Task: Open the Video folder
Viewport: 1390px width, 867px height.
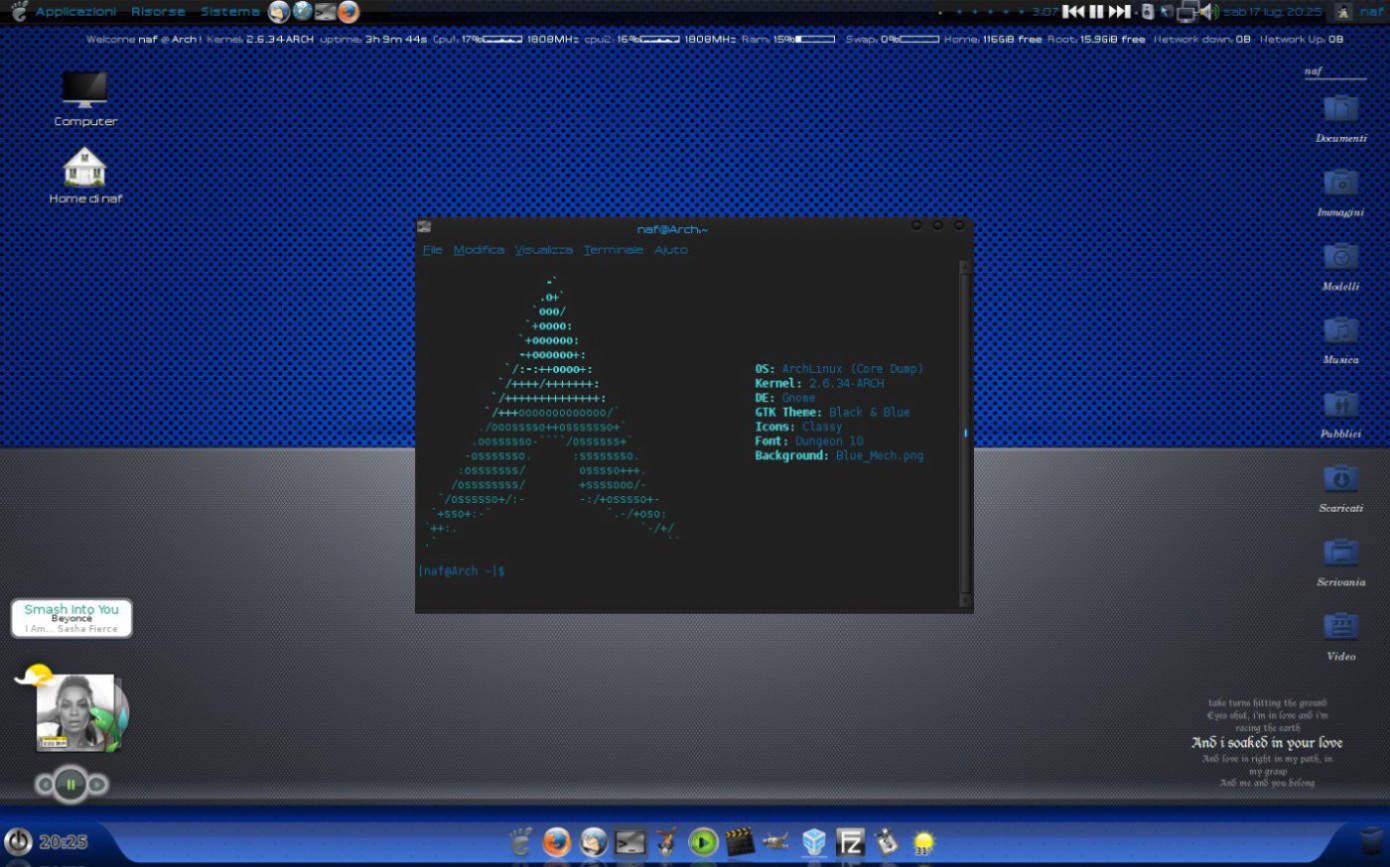Action: click(x=1341, y=636)
